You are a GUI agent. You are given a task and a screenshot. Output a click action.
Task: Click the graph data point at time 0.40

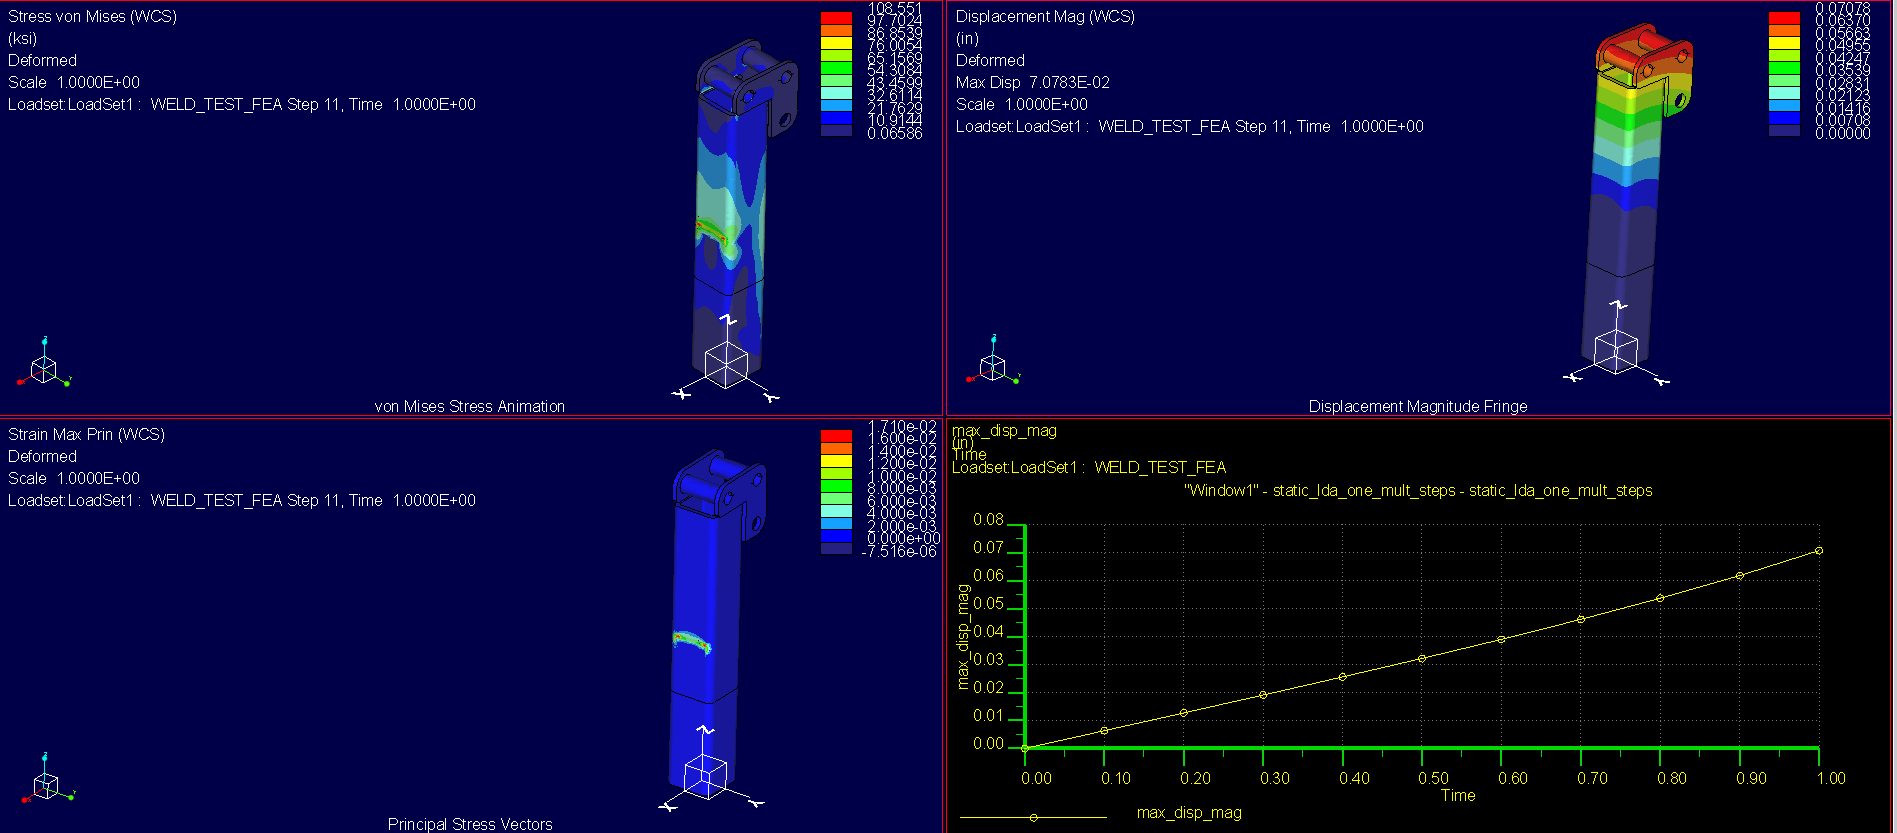tap(1342, 677)
